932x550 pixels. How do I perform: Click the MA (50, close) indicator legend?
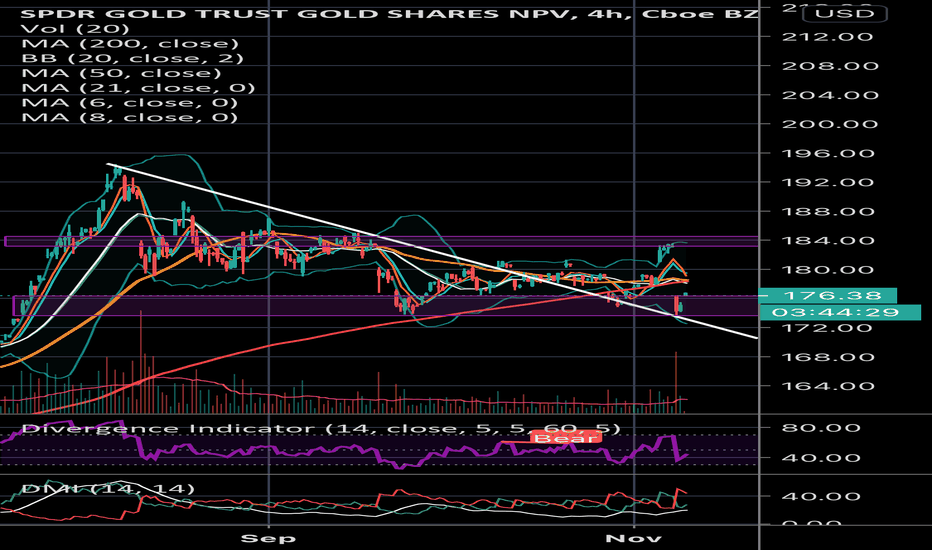coord(121,73)
